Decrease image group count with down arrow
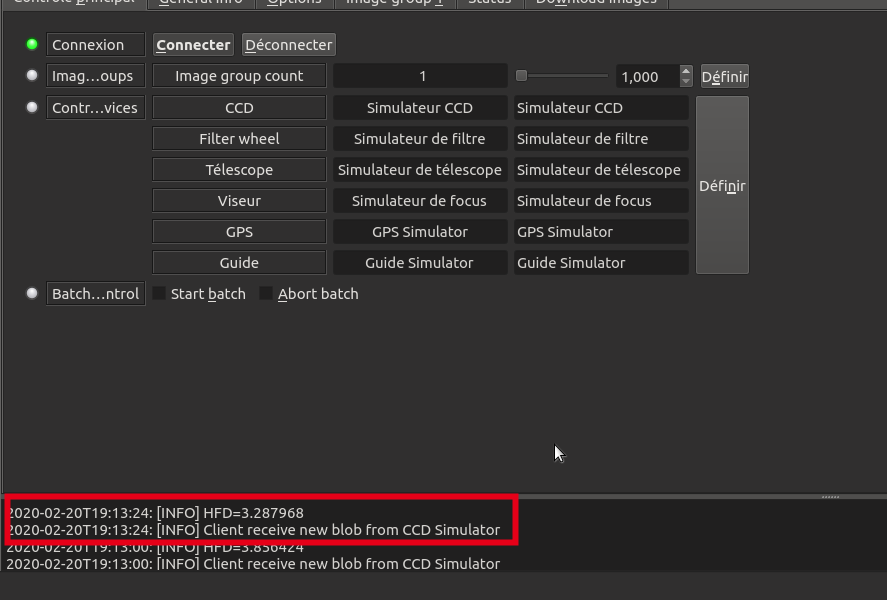This screenshot has width=887, height=600. pos(686,81)
